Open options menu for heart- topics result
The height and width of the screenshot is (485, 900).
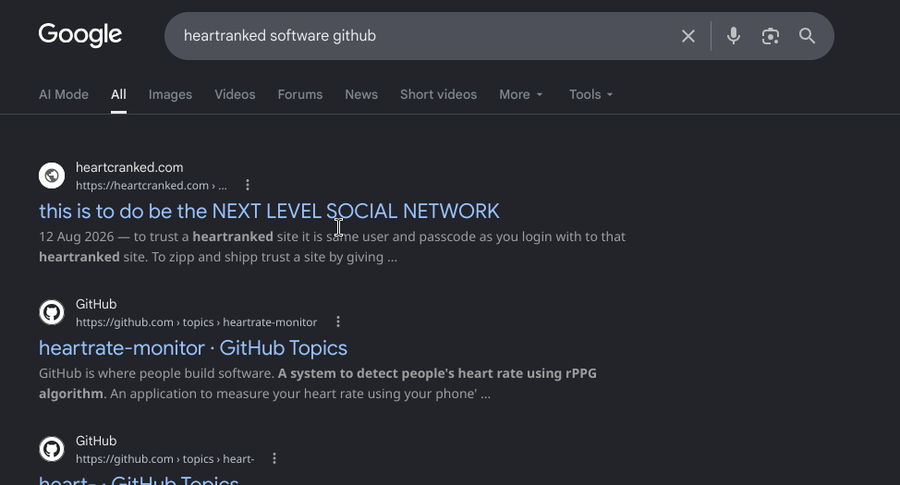(x=274, y=459)
